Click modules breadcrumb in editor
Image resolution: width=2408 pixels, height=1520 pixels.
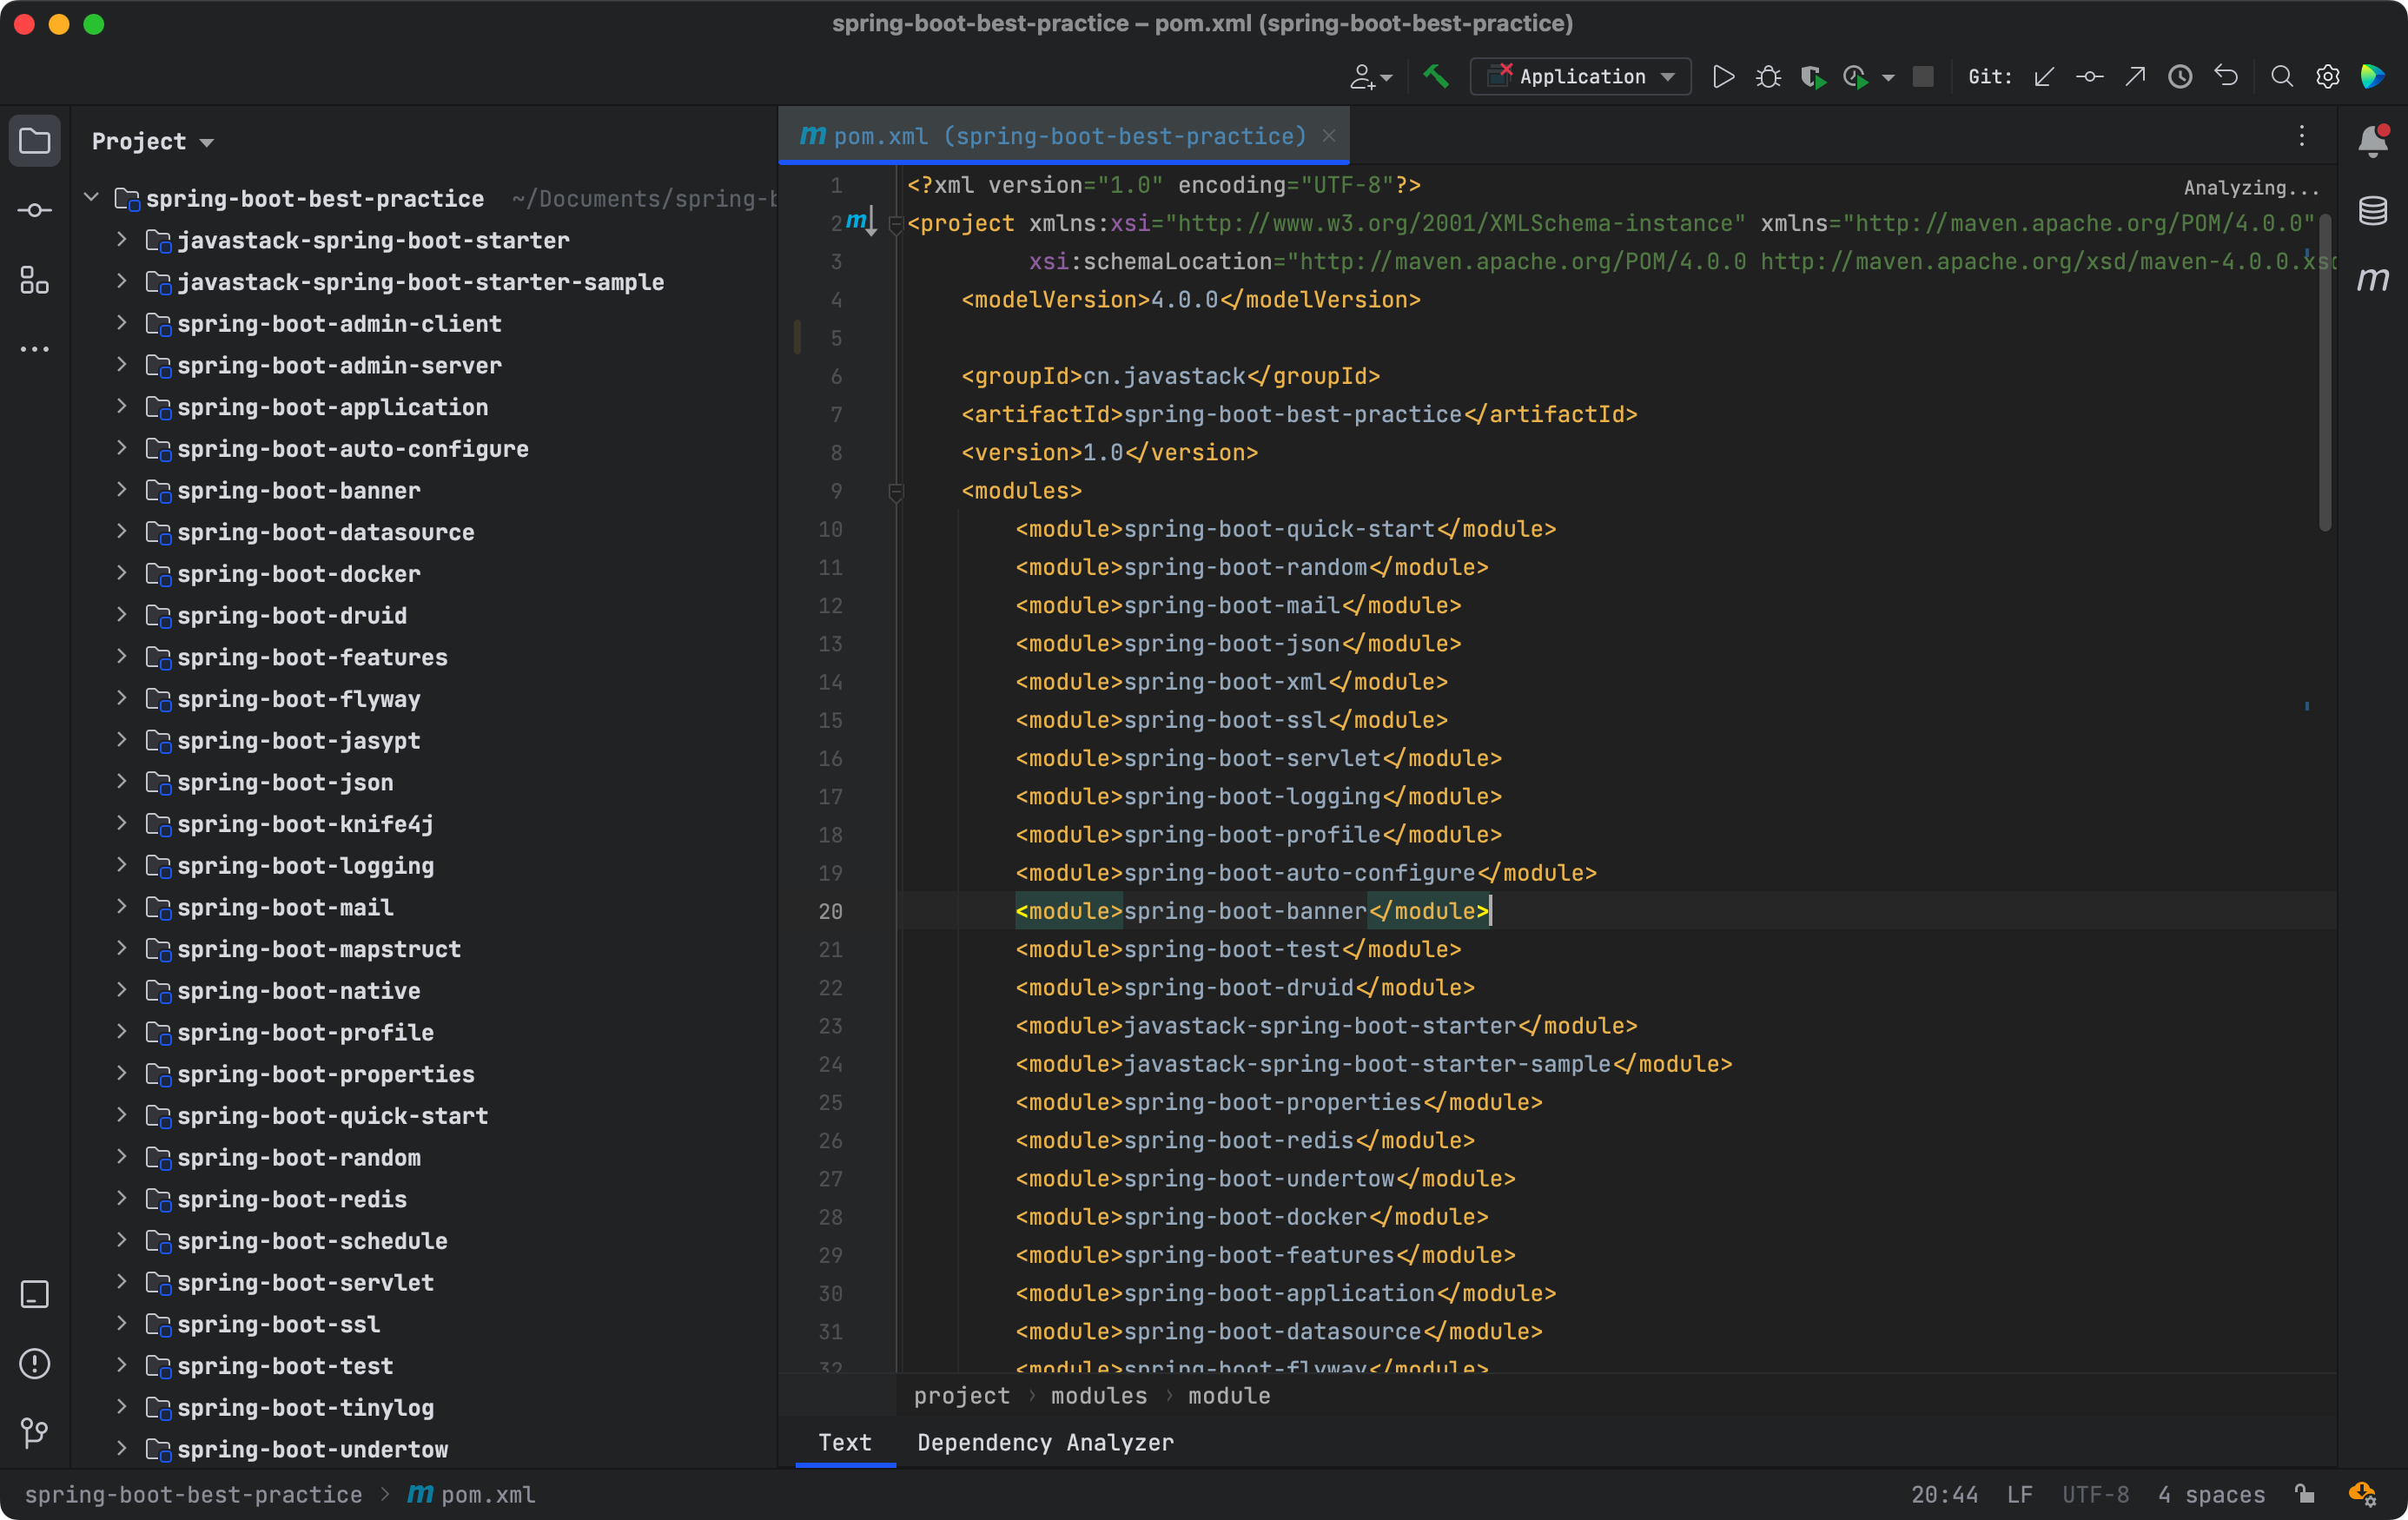(x=1099, y=1395)
